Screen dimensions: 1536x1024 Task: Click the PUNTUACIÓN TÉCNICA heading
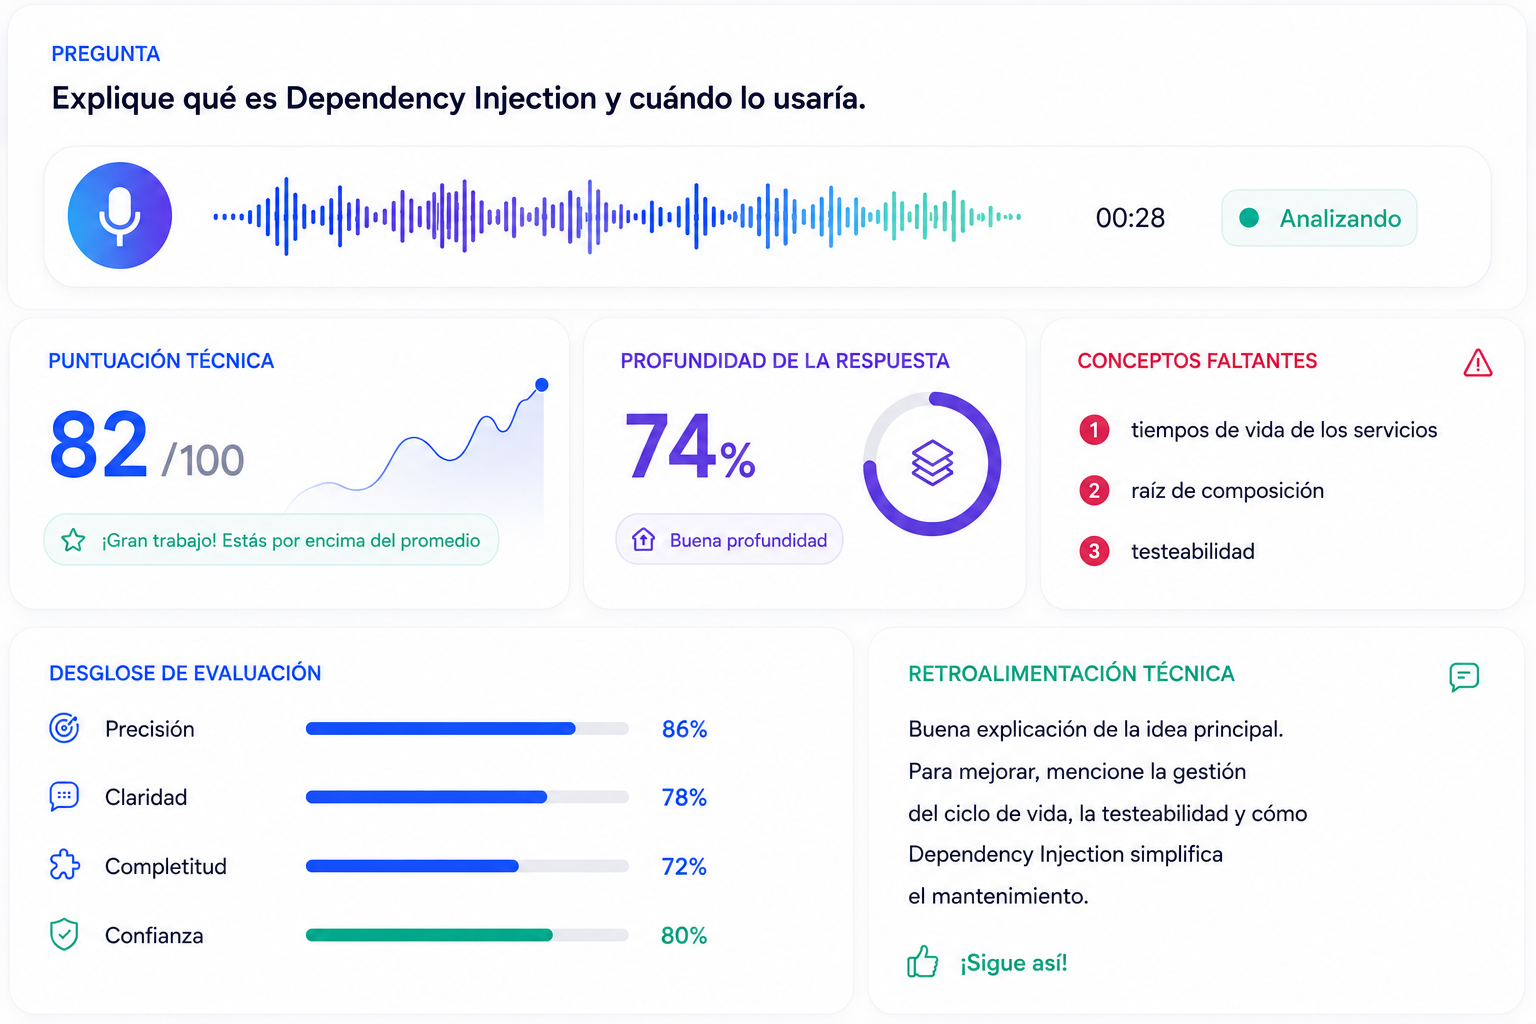pyautogui.click(x=161, y=361)
